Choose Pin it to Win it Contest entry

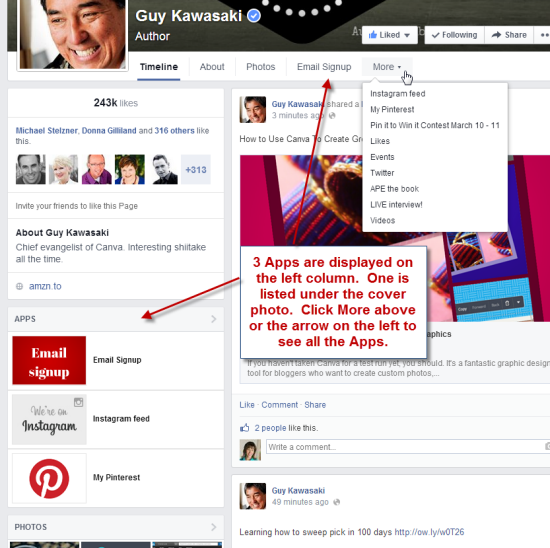(435, 125)
